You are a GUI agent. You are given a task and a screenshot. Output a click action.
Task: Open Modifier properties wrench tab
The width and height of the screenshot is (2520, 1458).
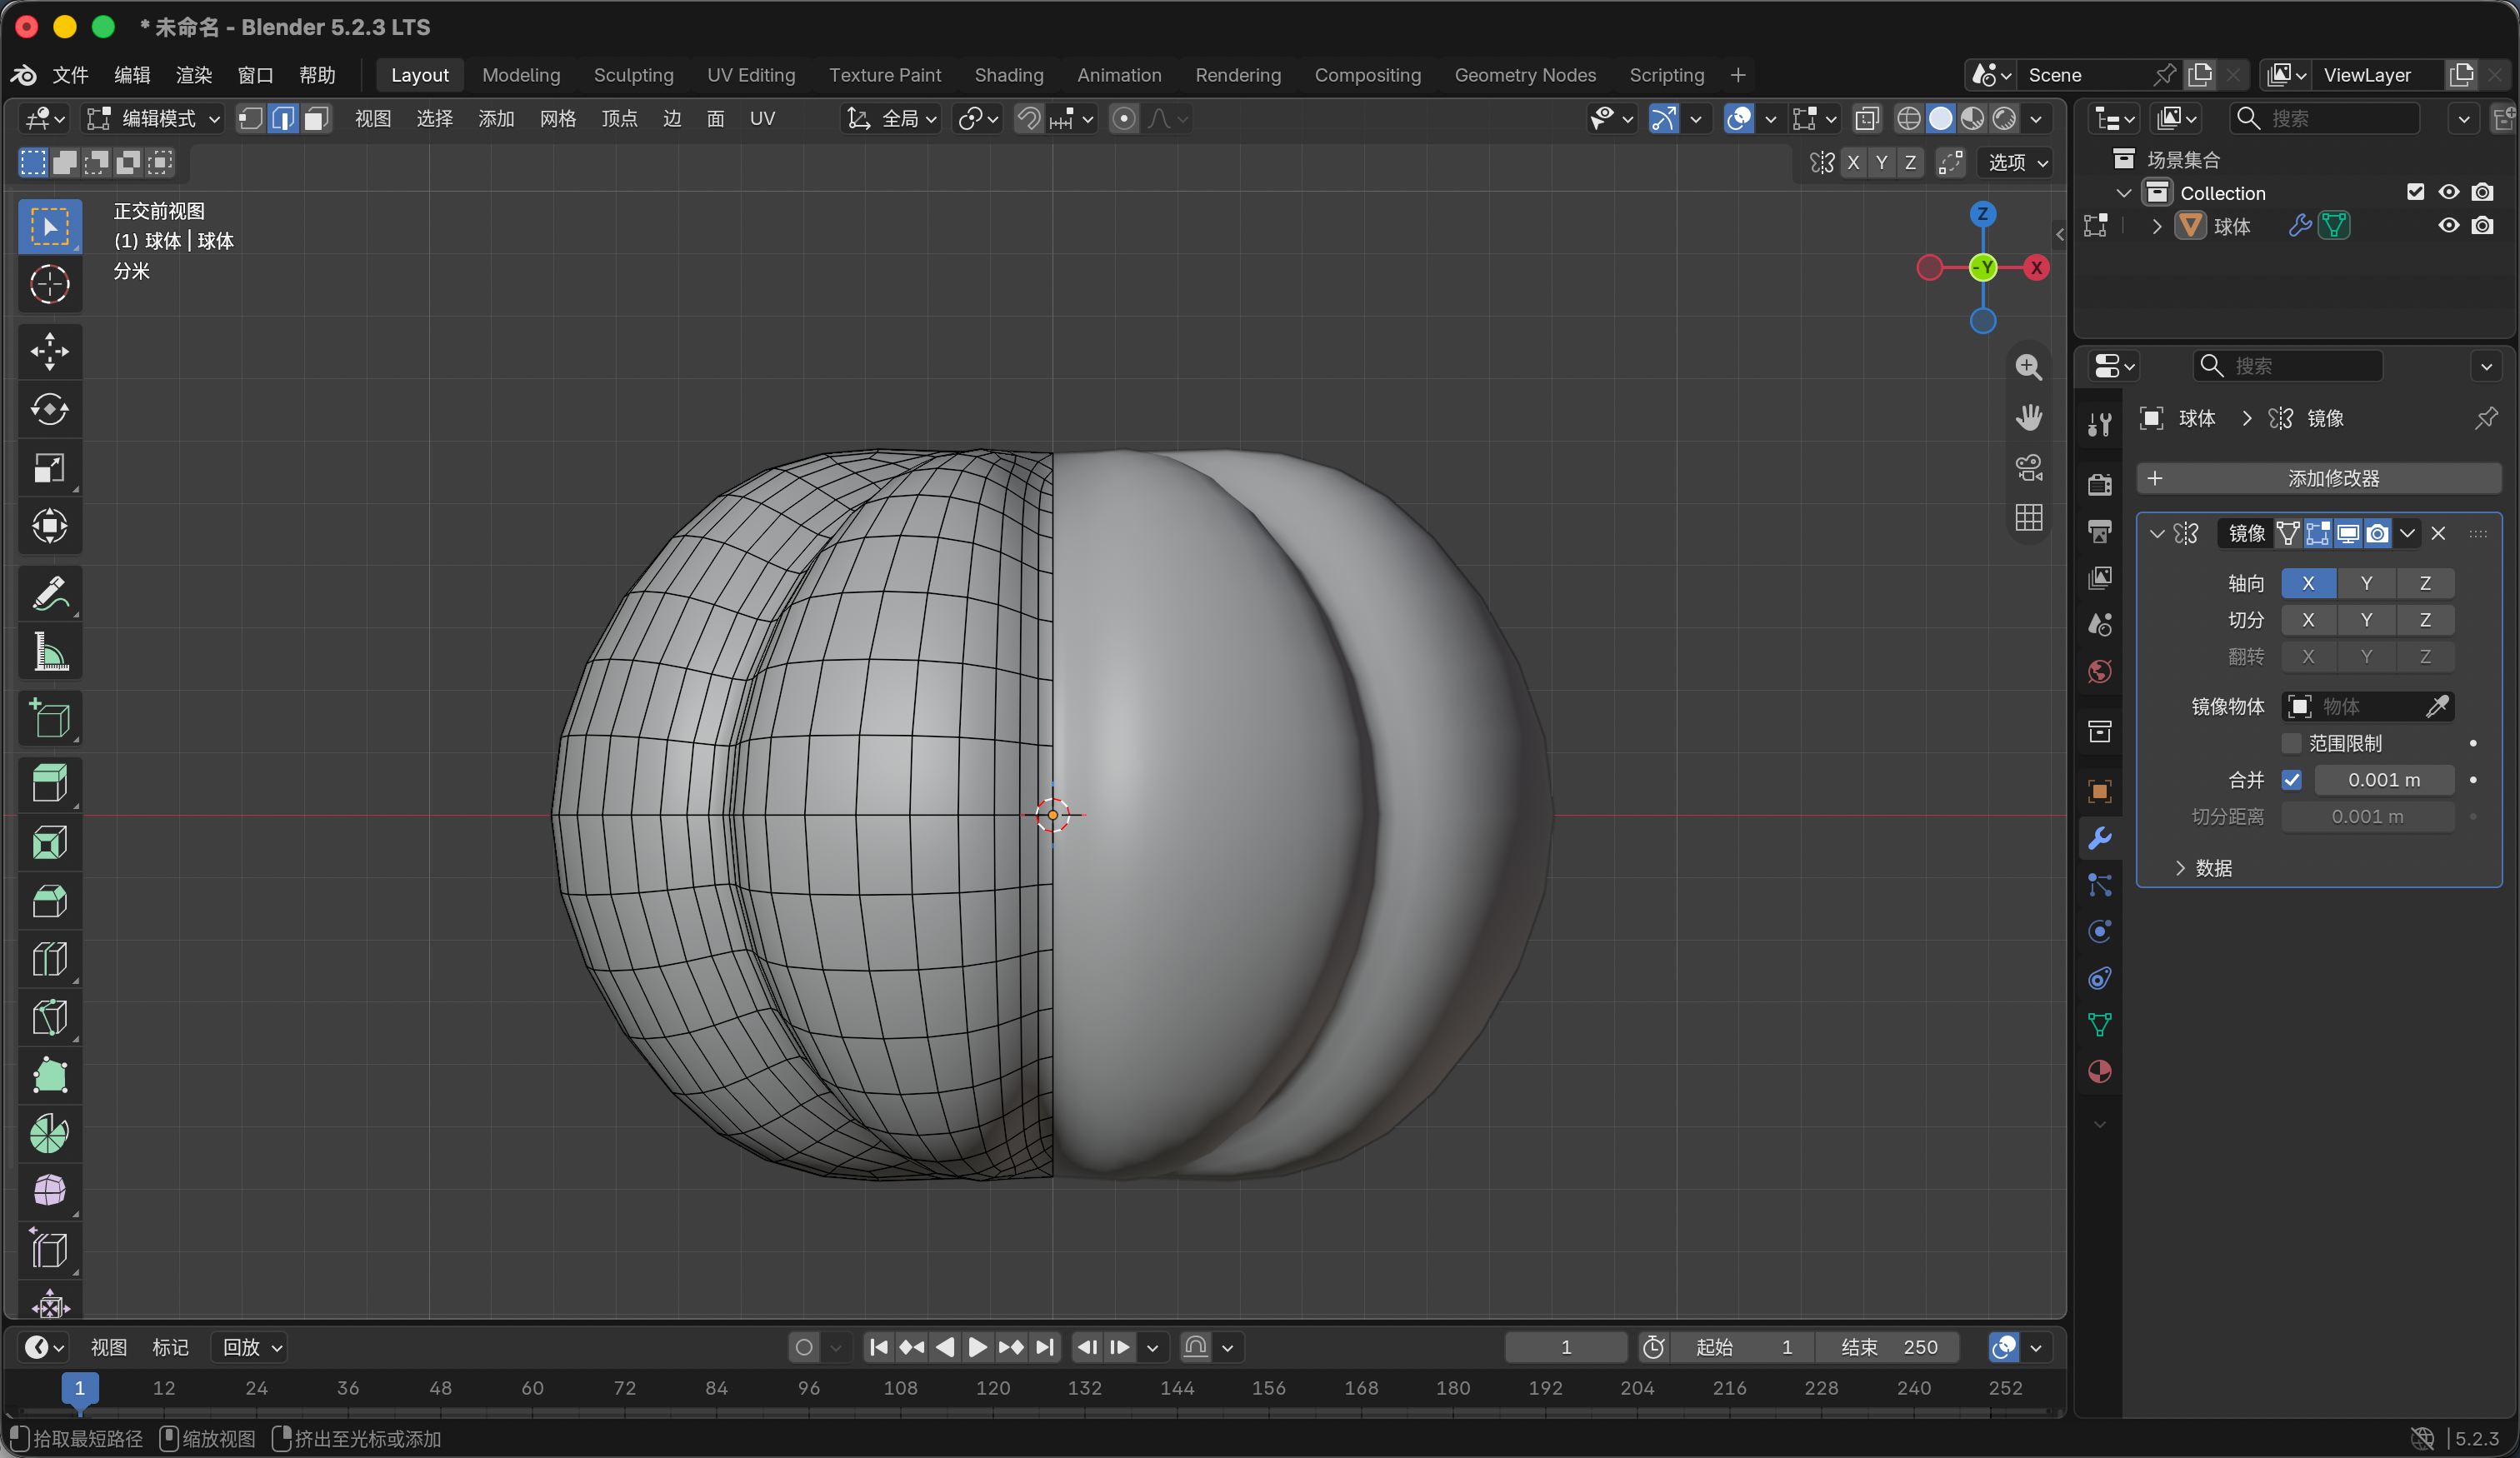click(2099, 838)
